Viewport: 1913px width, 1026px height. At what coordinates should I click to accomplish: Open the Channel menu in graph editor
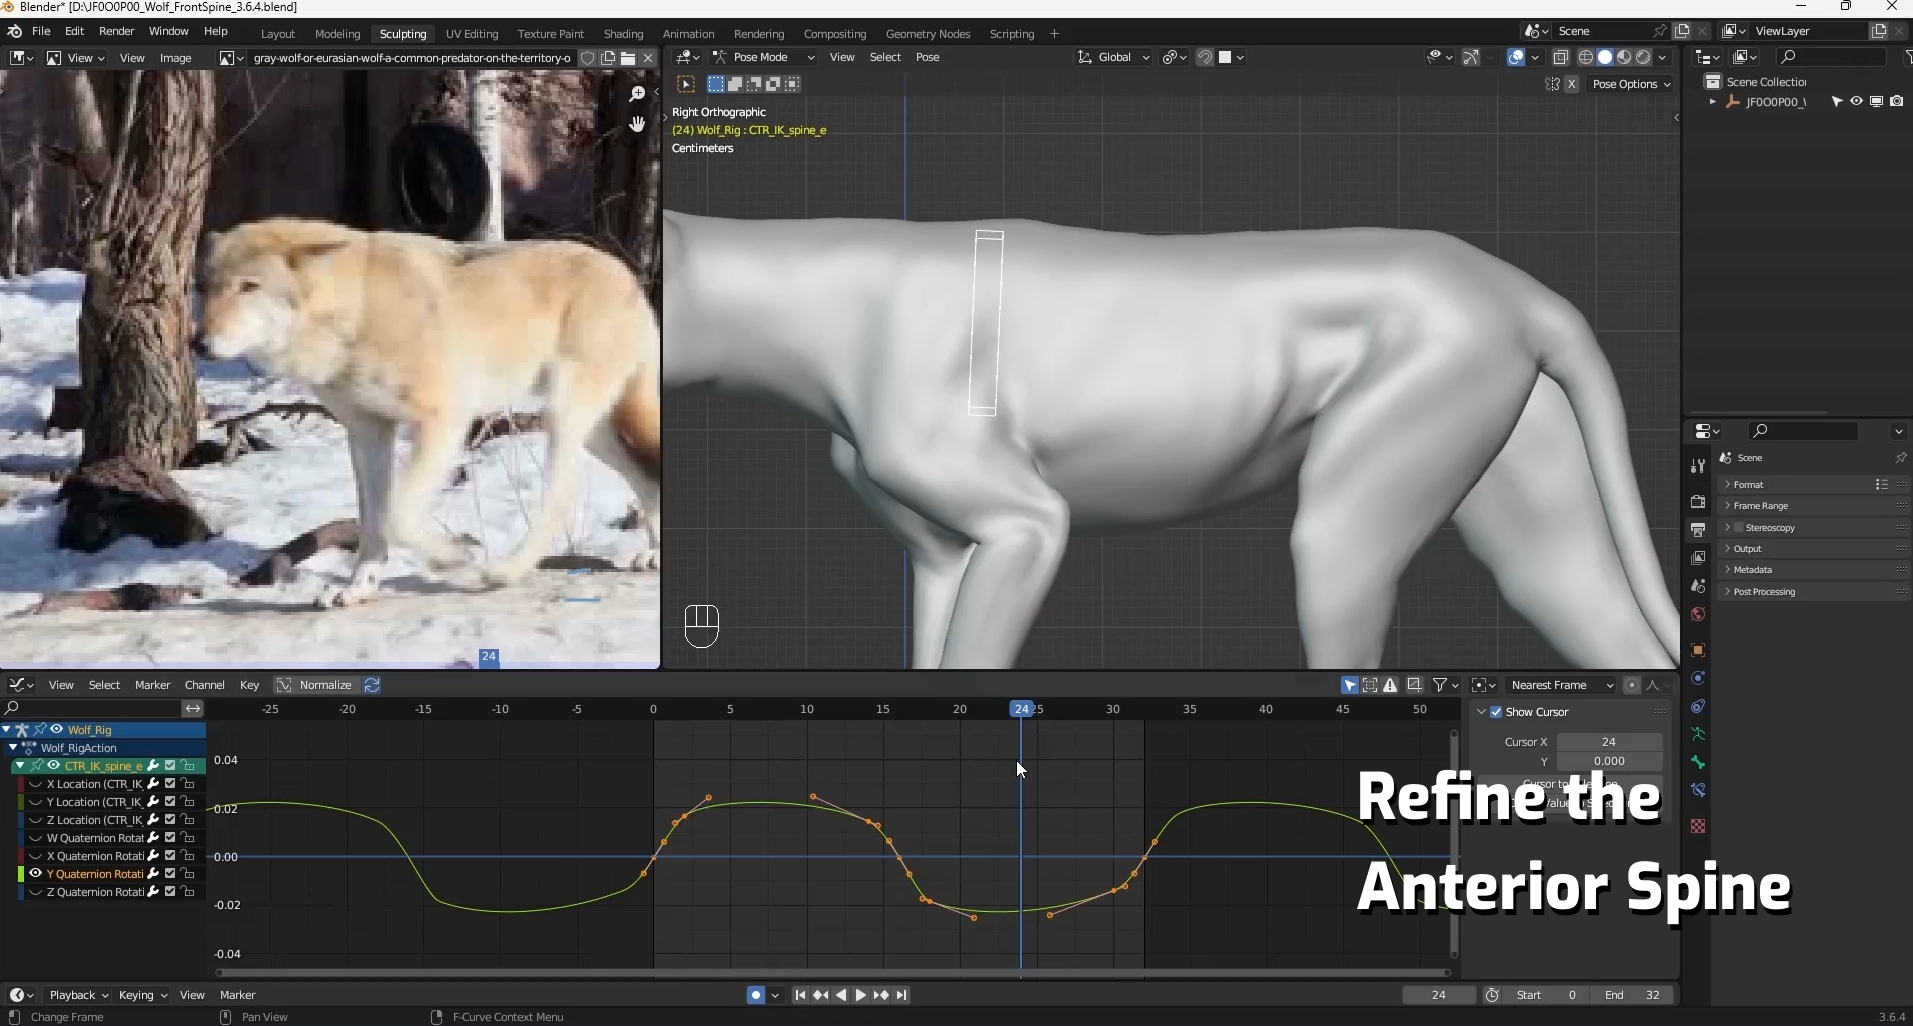(204, 685)
